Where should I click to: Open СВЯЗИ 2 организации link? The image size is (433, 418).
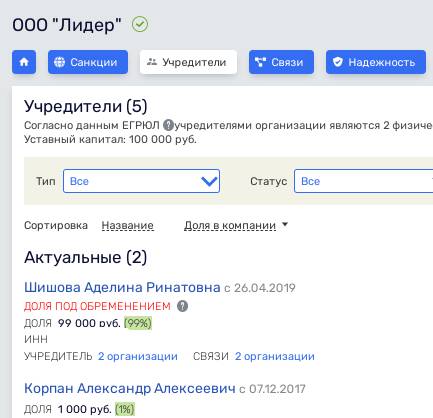[x=275, y=356]
